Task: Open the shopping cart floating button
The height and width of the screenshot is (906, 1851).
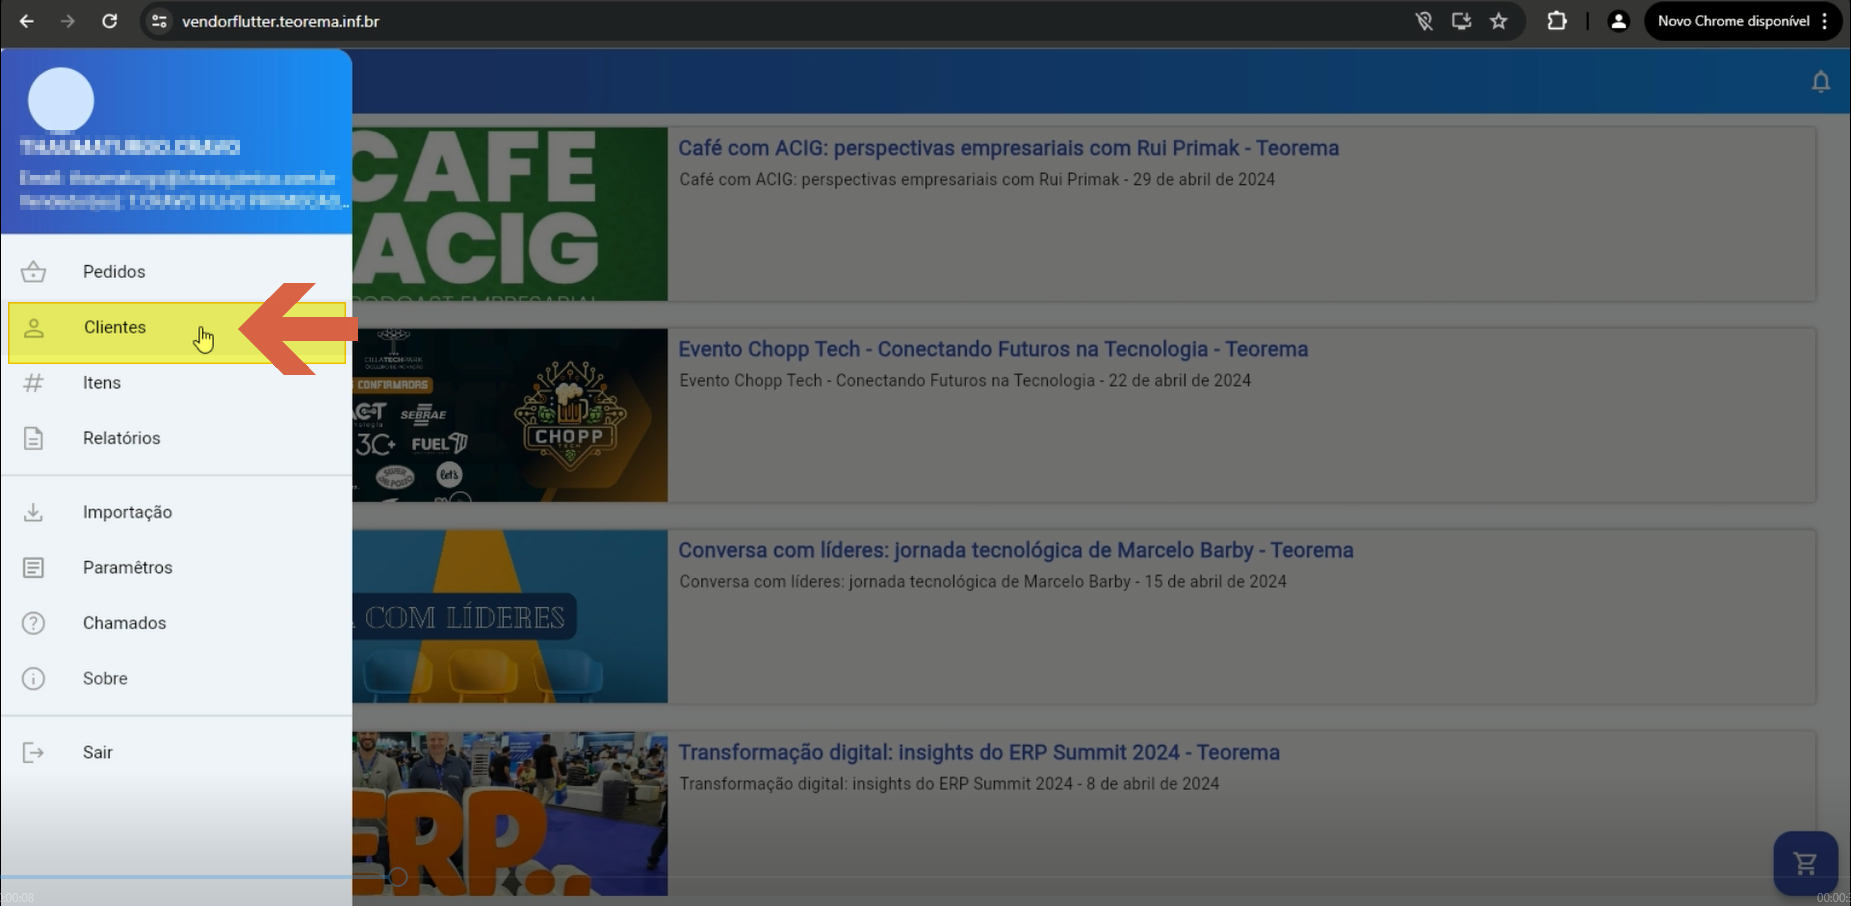Action: click(x=1805, y=863)
